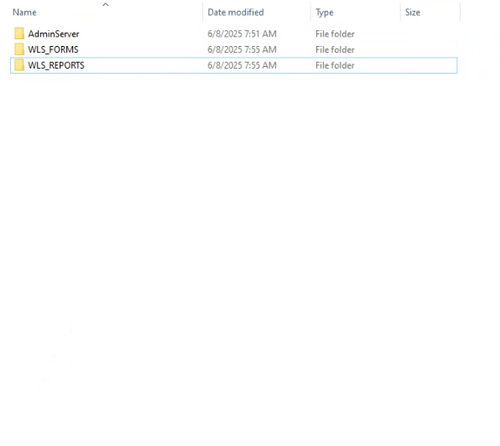Click File folder type of AdminServer
The image size is (500, 446).
point(335,34)
